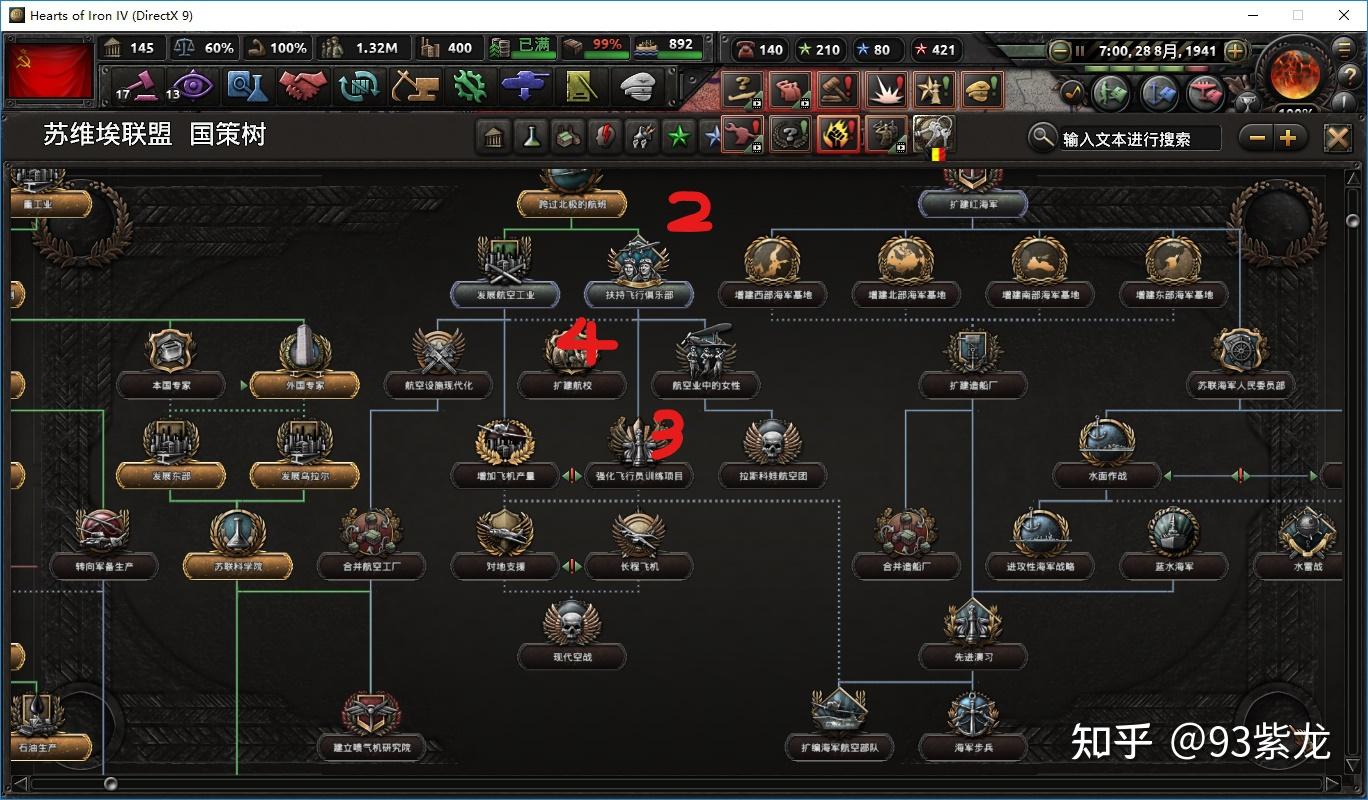Increase game speed with plus button
The image size is (1368, 800).
coord(1236,50)
